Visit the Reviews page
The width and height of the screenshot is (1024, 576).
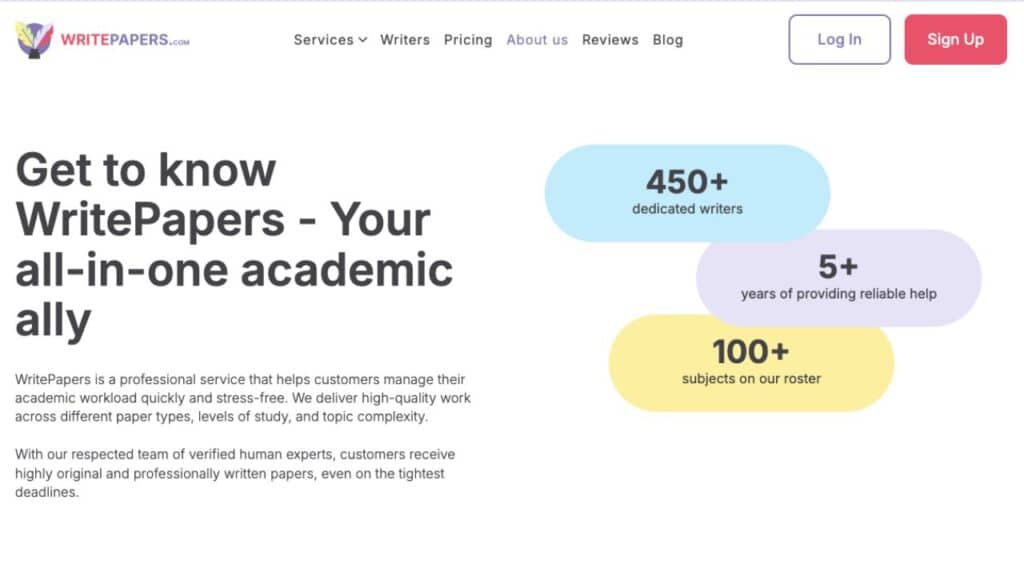[x=610, y=40]
